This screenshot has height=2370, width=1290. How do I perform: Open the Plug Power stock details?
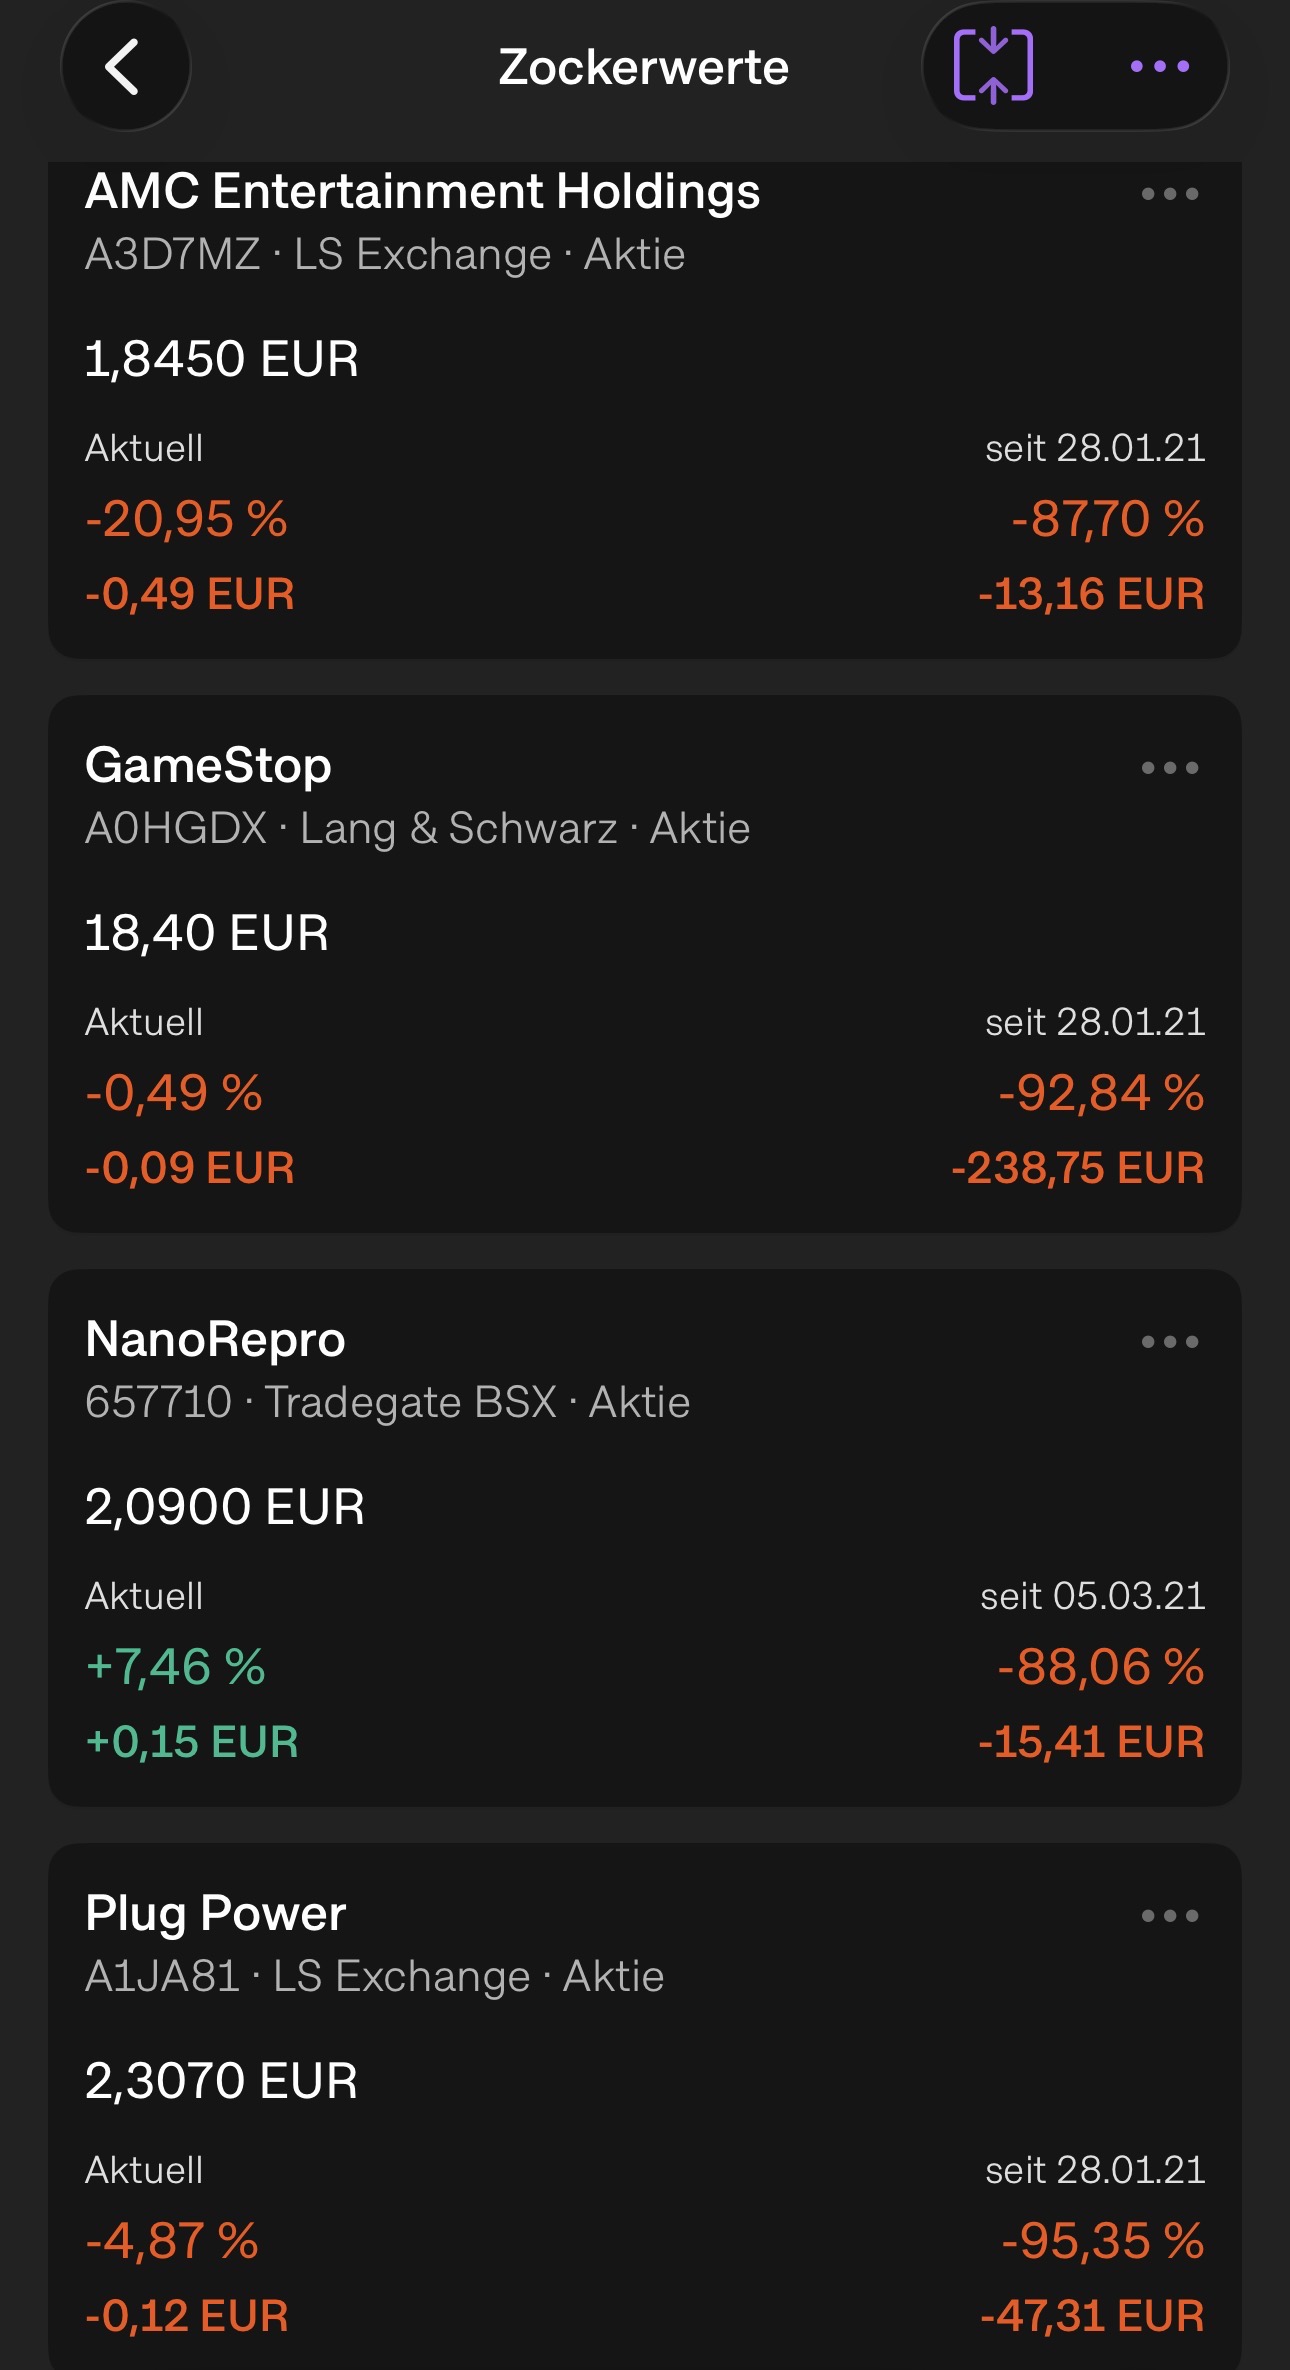point(215,1913)
